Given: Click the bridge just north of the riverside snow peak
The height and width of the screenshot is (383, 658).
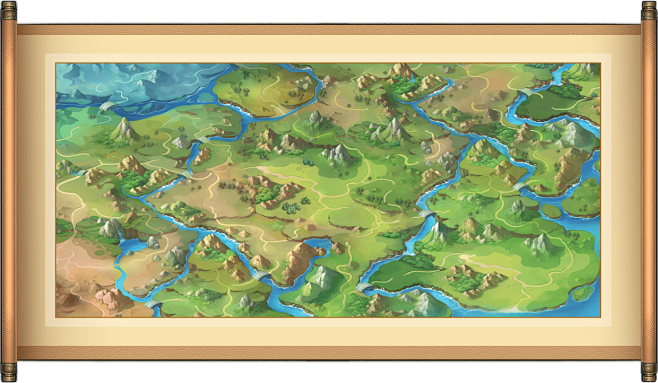Looking at the screenshot, I should tap(428, 214).
